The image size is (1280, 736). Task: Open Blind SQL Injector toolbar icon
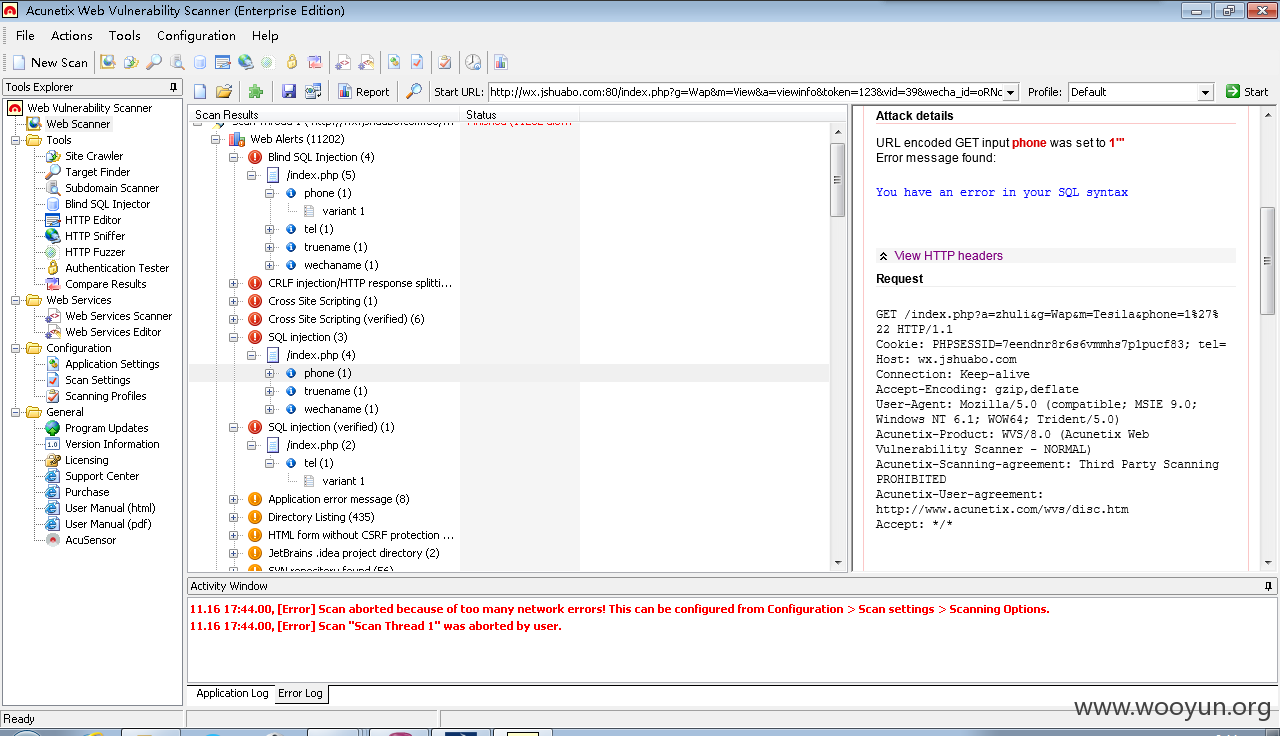[x=200, y=62]
